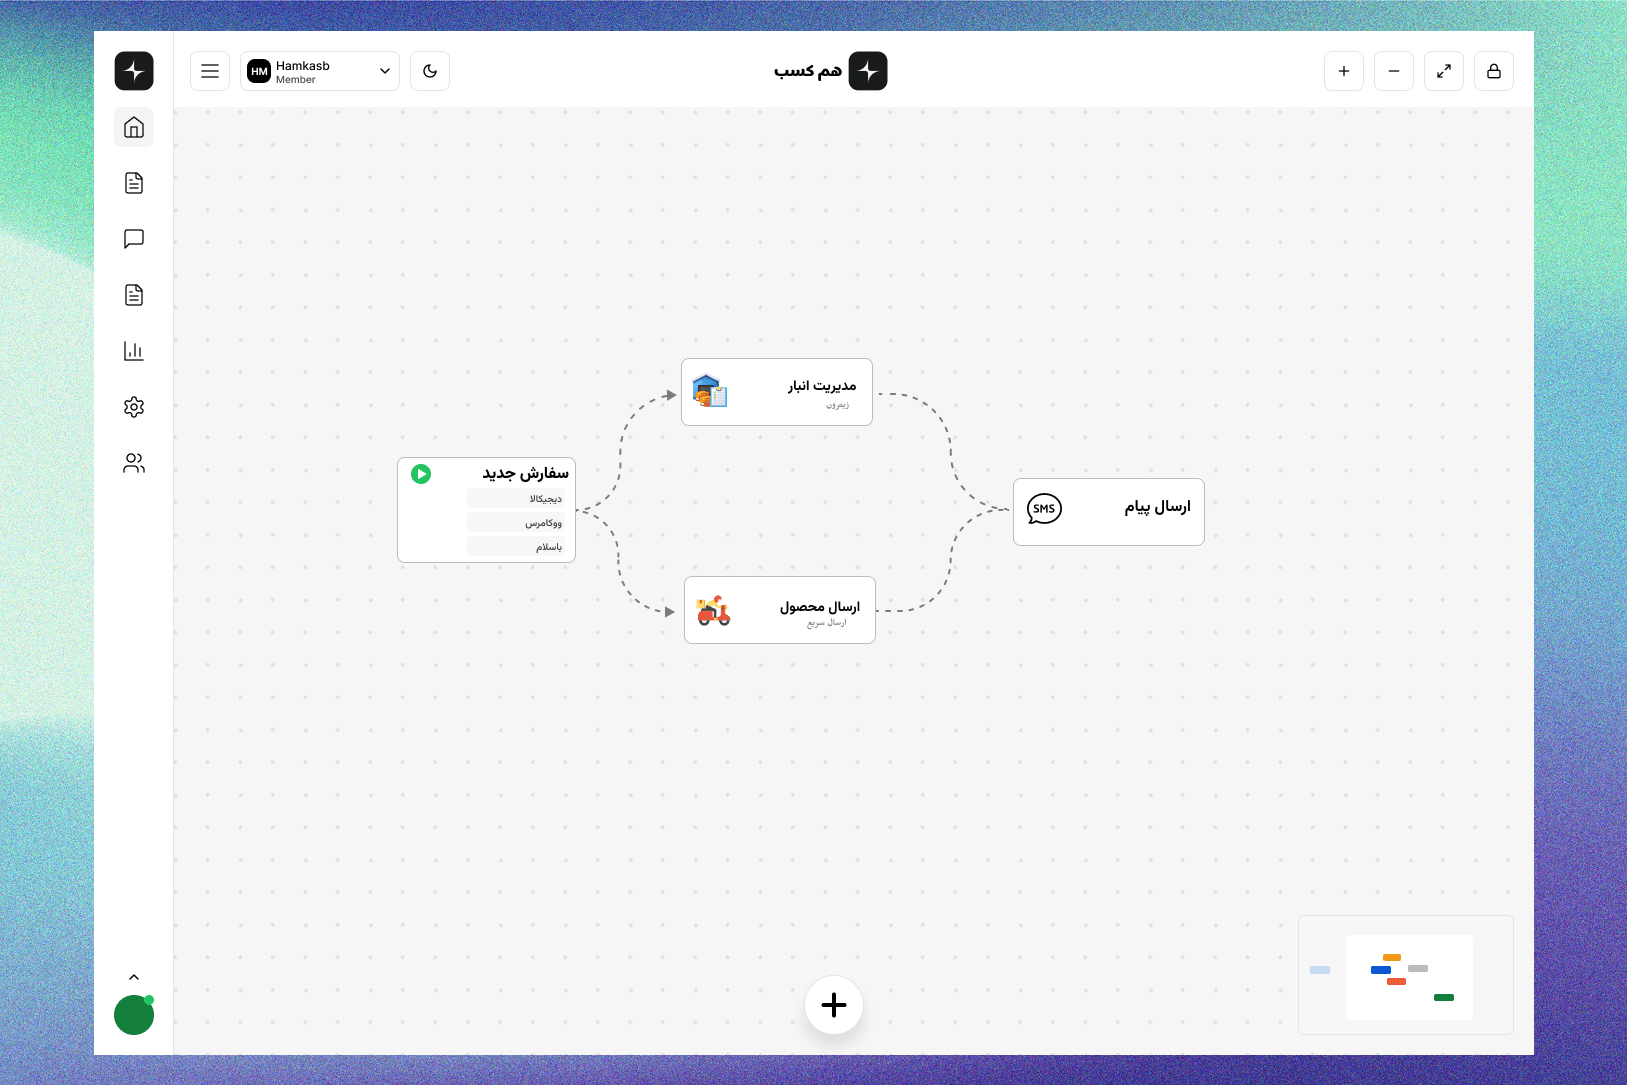Toggle dark mode moon button
This screenshot has width=1627, height=1085.
click(430, 71)
